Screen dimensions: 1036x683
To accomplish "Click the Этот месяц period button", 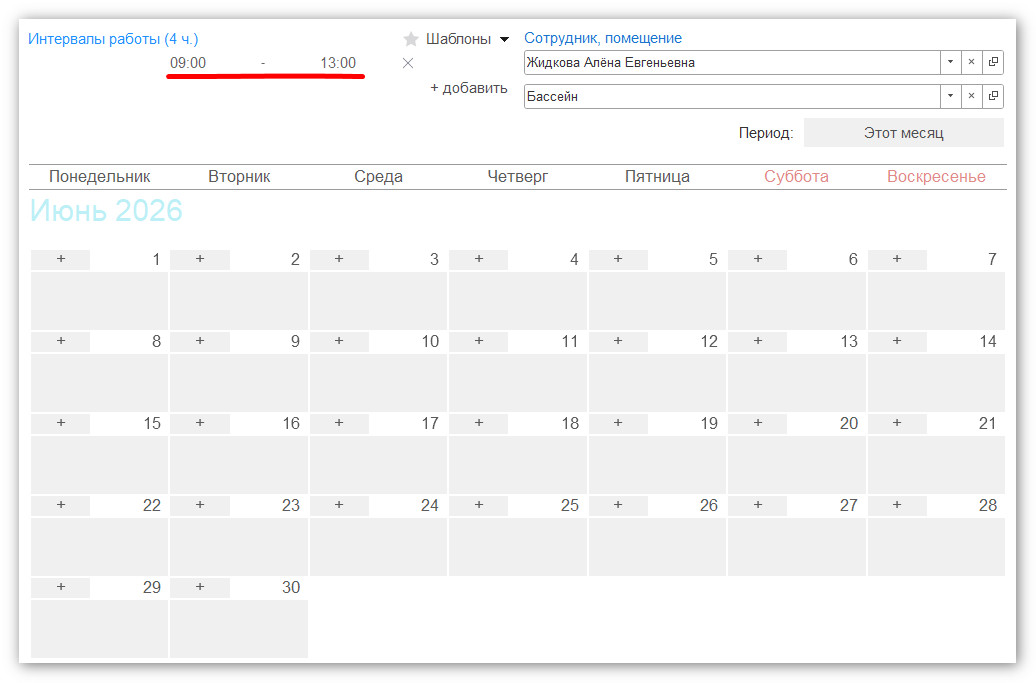I will [x=903, y=133].
